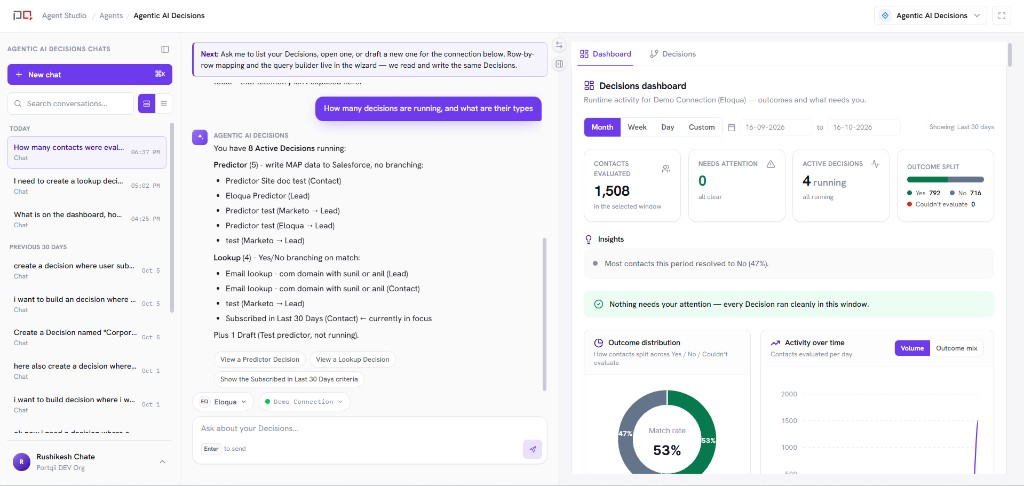1024x486 pixels.
Task: Click the Agentic AI Decisions assistant avatar icon
Action: pyautogui.click(x=200, y=137)
